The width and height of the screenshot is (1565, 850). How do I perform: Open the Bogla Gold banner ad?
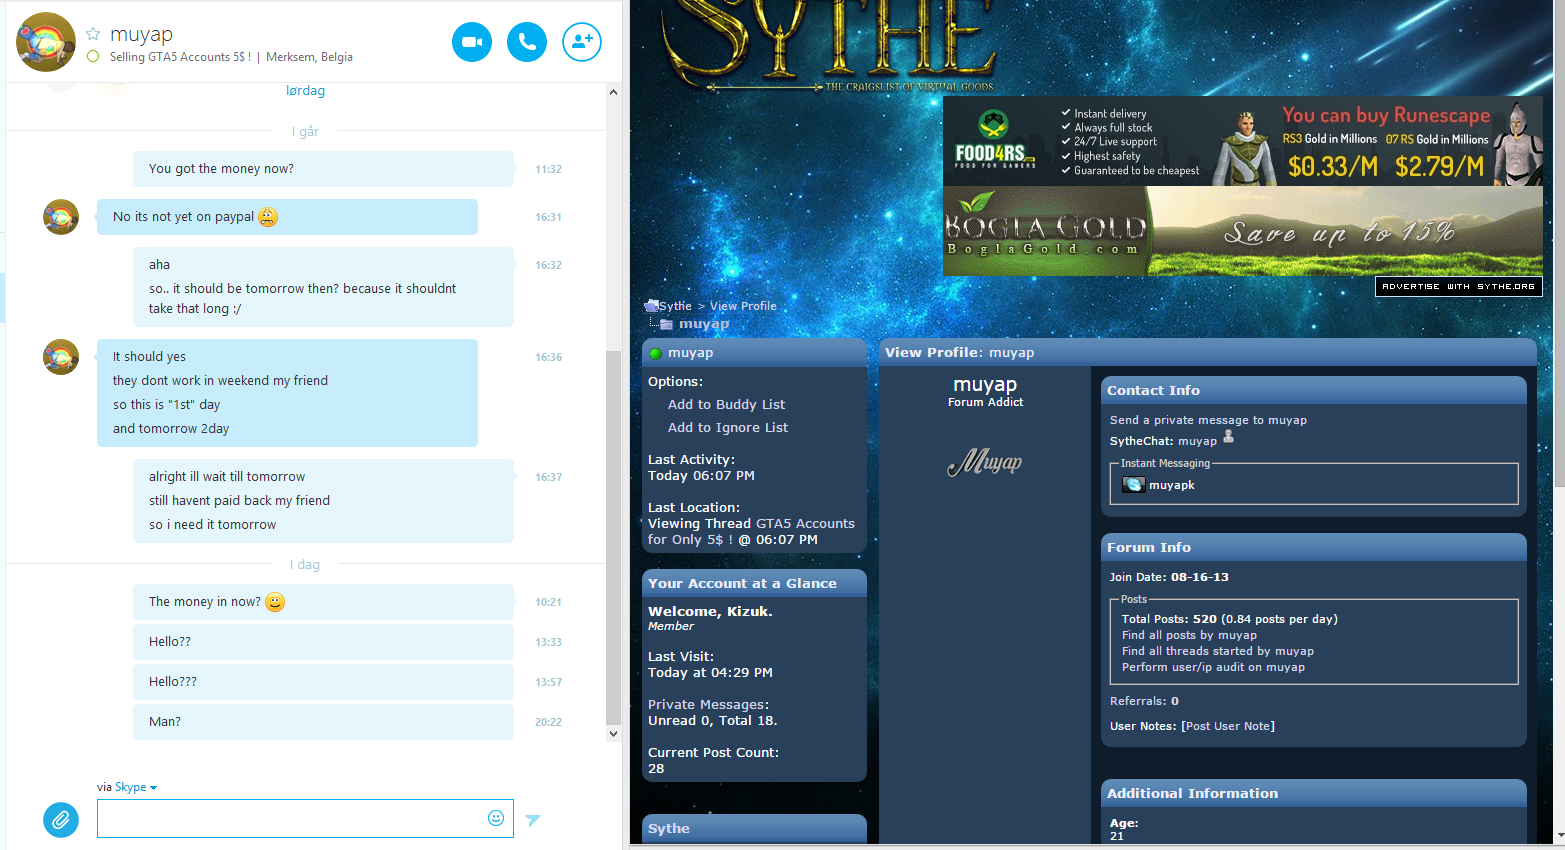(x=1243, y=231)
